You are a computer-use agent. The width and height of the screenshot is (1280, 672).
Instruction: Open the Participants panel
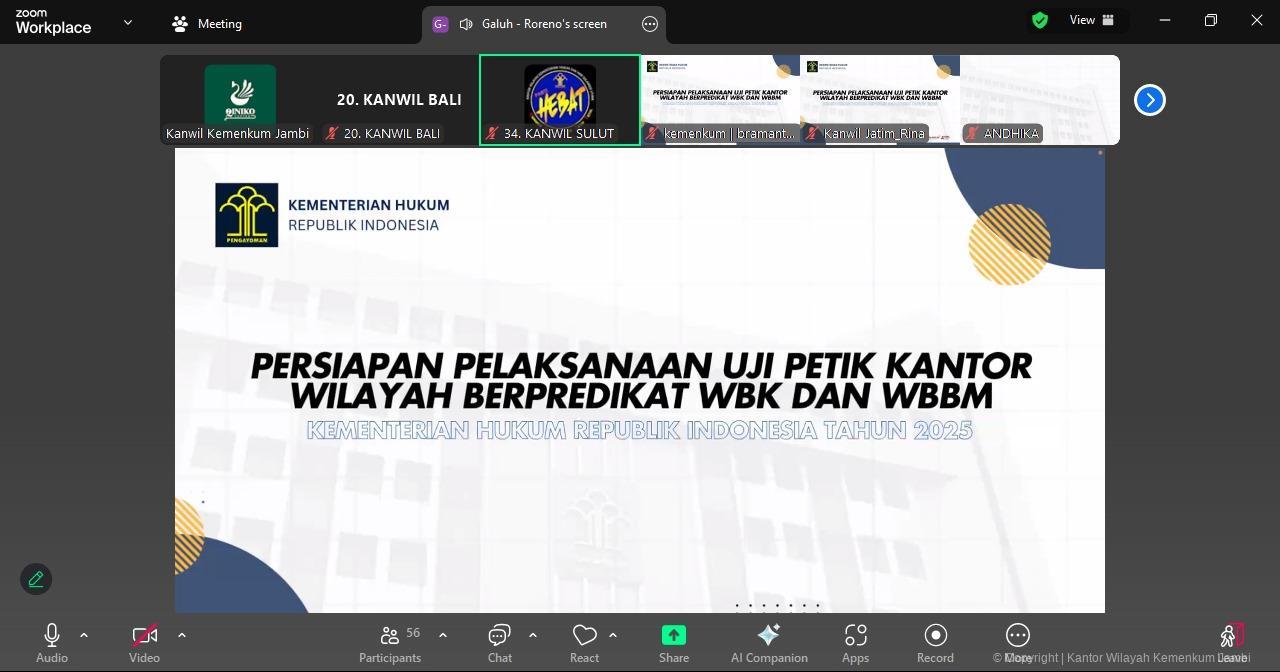tap(390, 643)
